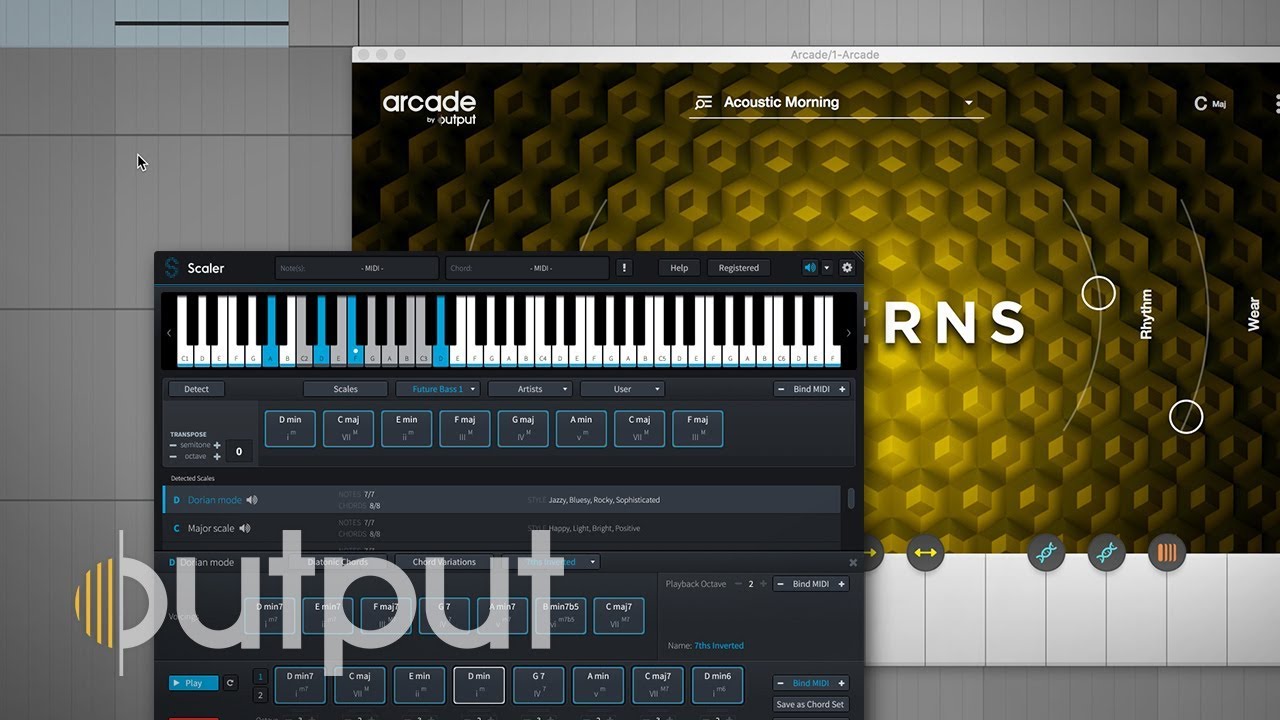The image size is (1280, 720).
Task: Click the Help button
Action: pyautogui.click(x=679, y=268)
